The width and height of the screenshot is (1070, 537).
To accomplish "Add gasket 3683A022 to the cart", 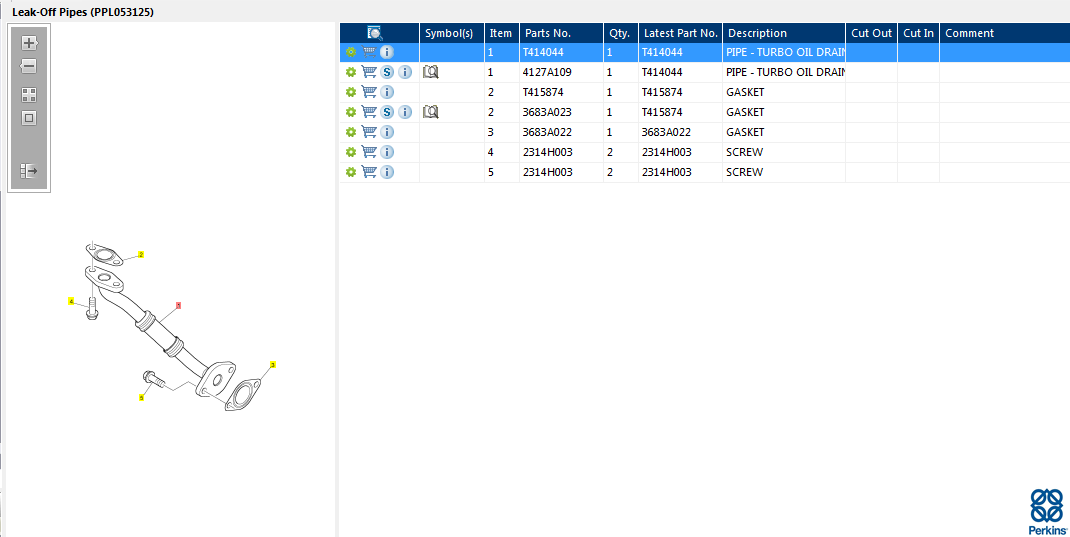I will pos(369,132).
